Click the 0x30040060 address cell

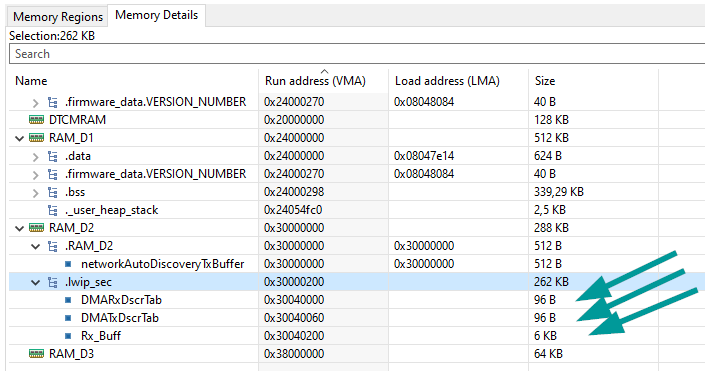click(294, 318)
